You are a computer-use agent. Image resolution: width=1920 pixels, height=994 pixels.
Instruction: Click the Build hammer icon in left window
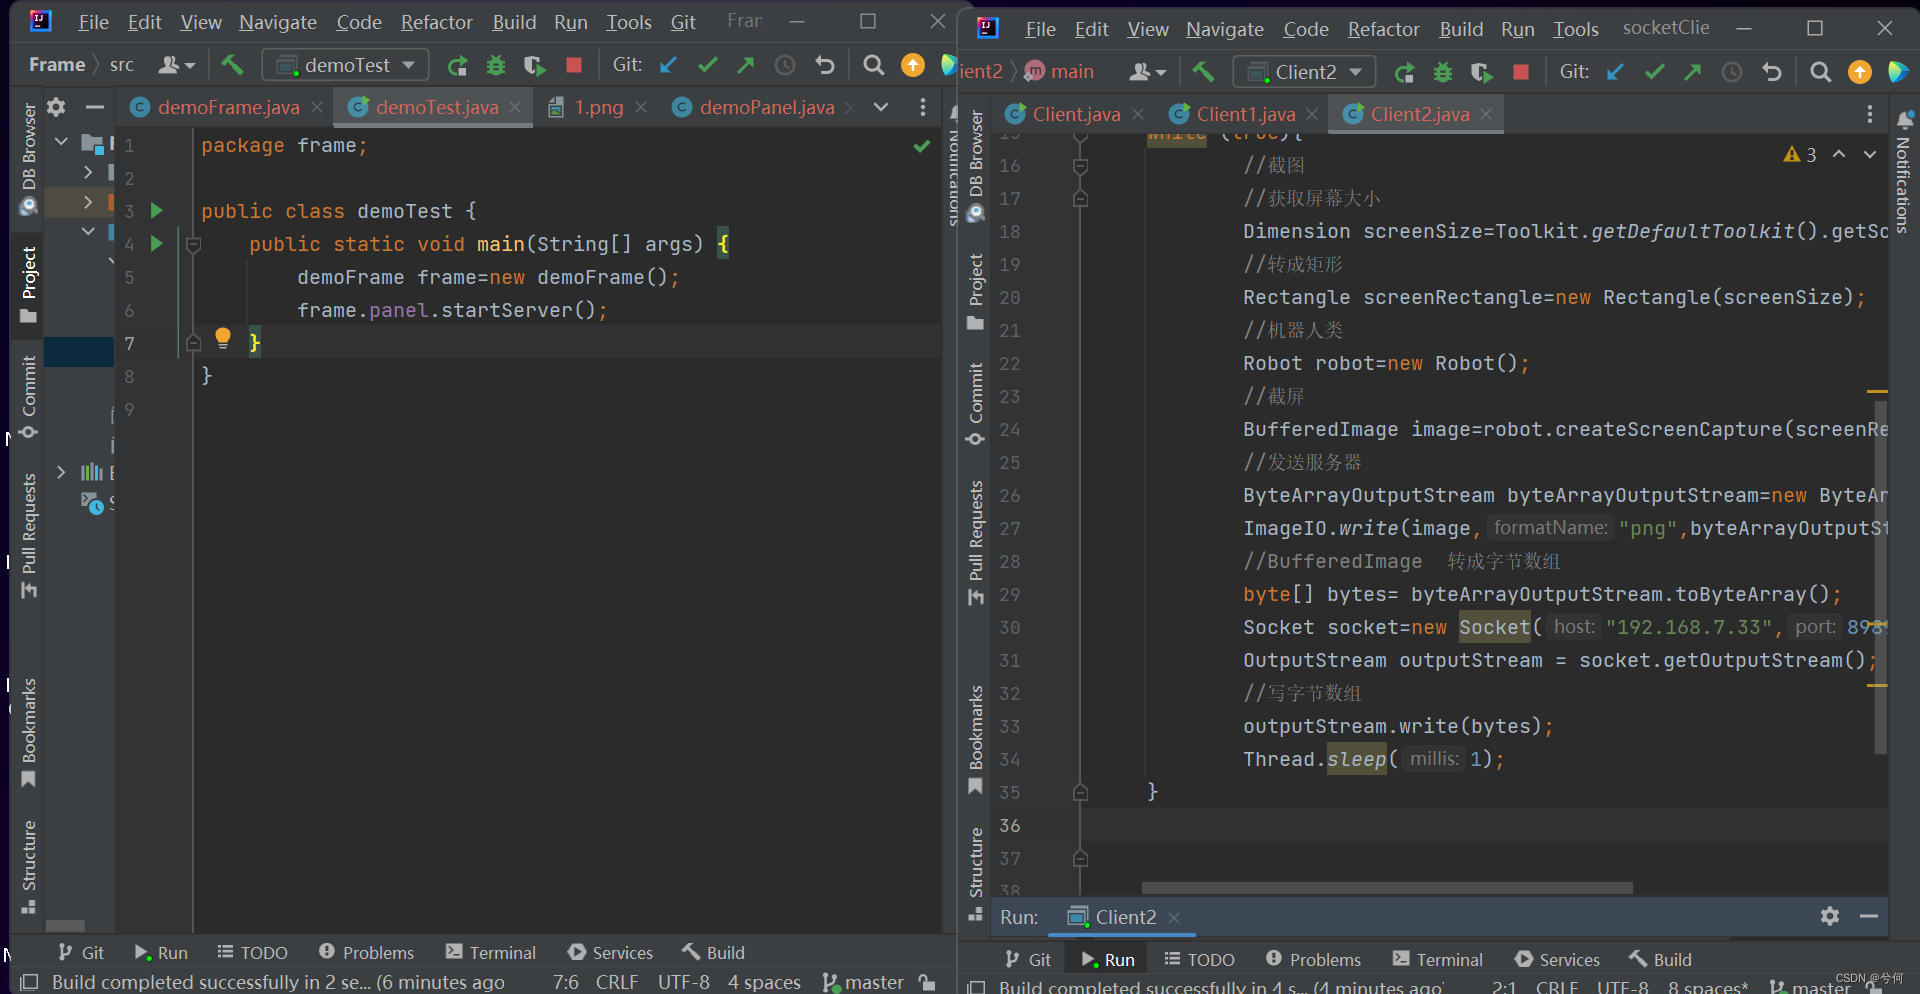(232, 65)
